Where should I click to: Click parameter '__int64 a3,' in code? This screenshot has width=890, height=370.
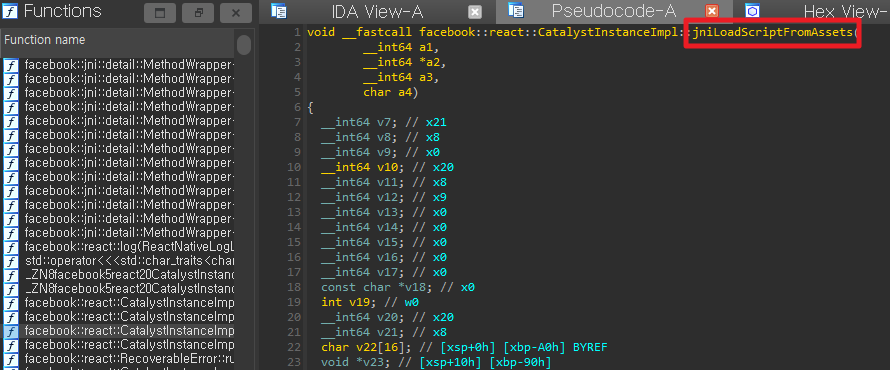pyautogui.click(x=401, y=77)
